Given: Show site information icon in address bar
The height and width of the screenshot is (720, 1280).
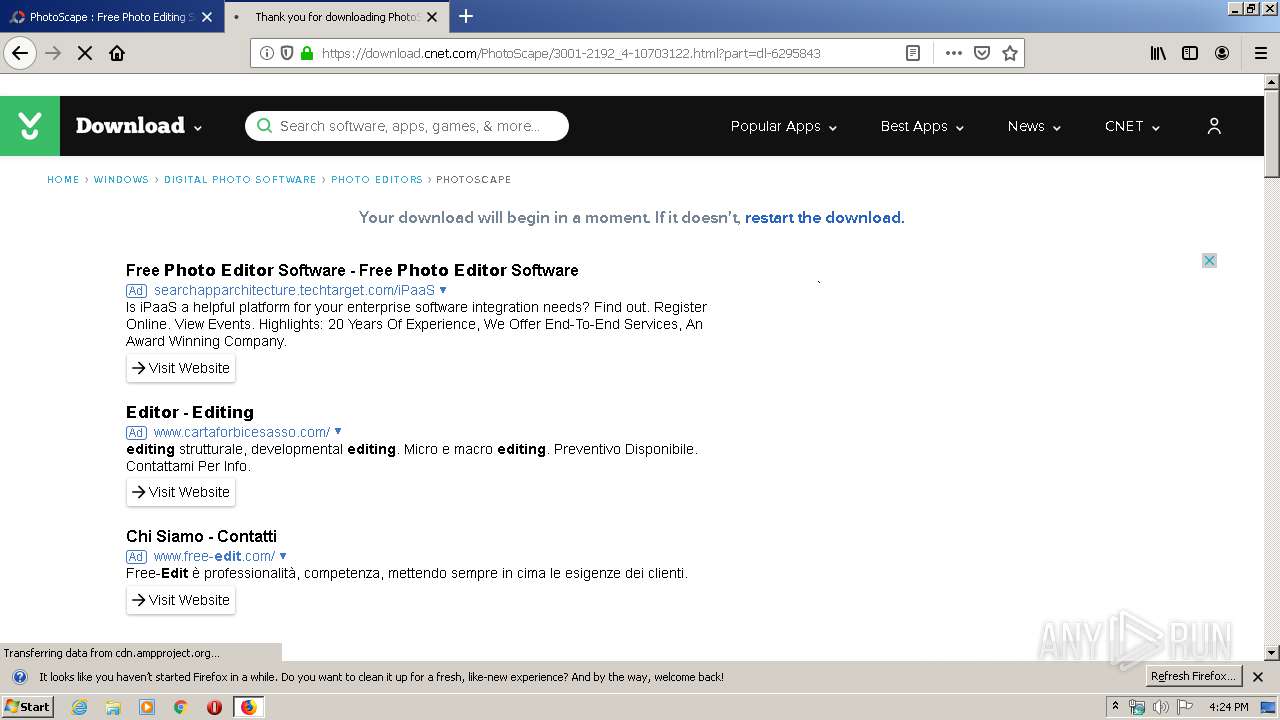Looking at the screenshot, I should point(267,53).
